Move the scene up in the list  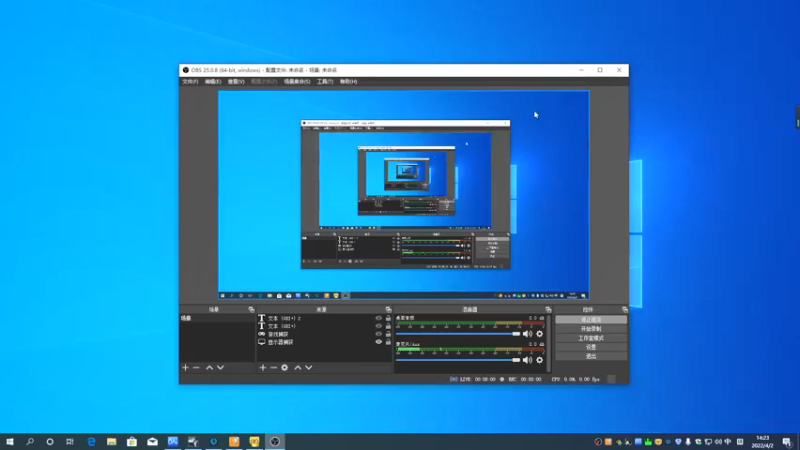tap(209, 367)
